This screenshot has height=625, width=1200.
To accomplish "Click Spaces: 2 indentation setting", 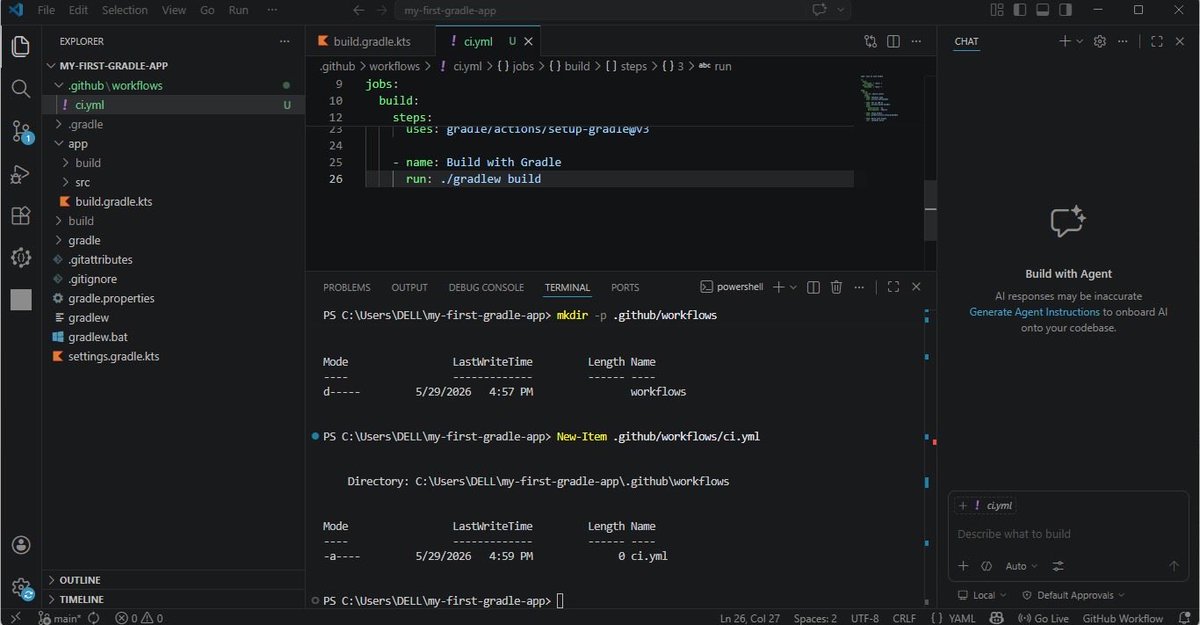I will coord(815,618).
